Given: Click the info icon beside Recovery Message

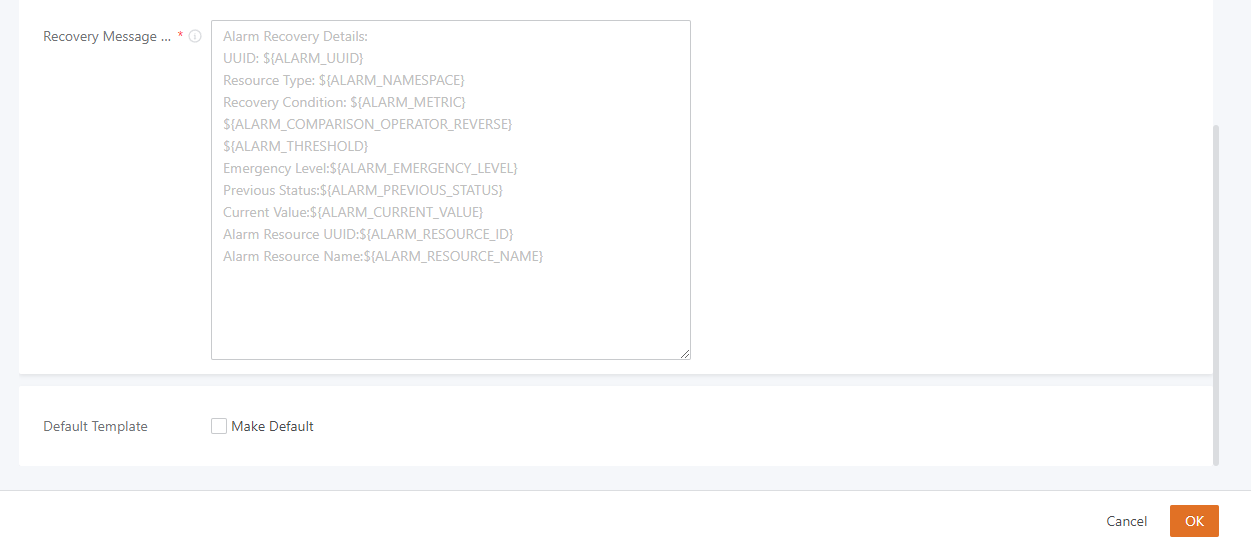Looking at the screenshot, I should (x=195, y=36).
